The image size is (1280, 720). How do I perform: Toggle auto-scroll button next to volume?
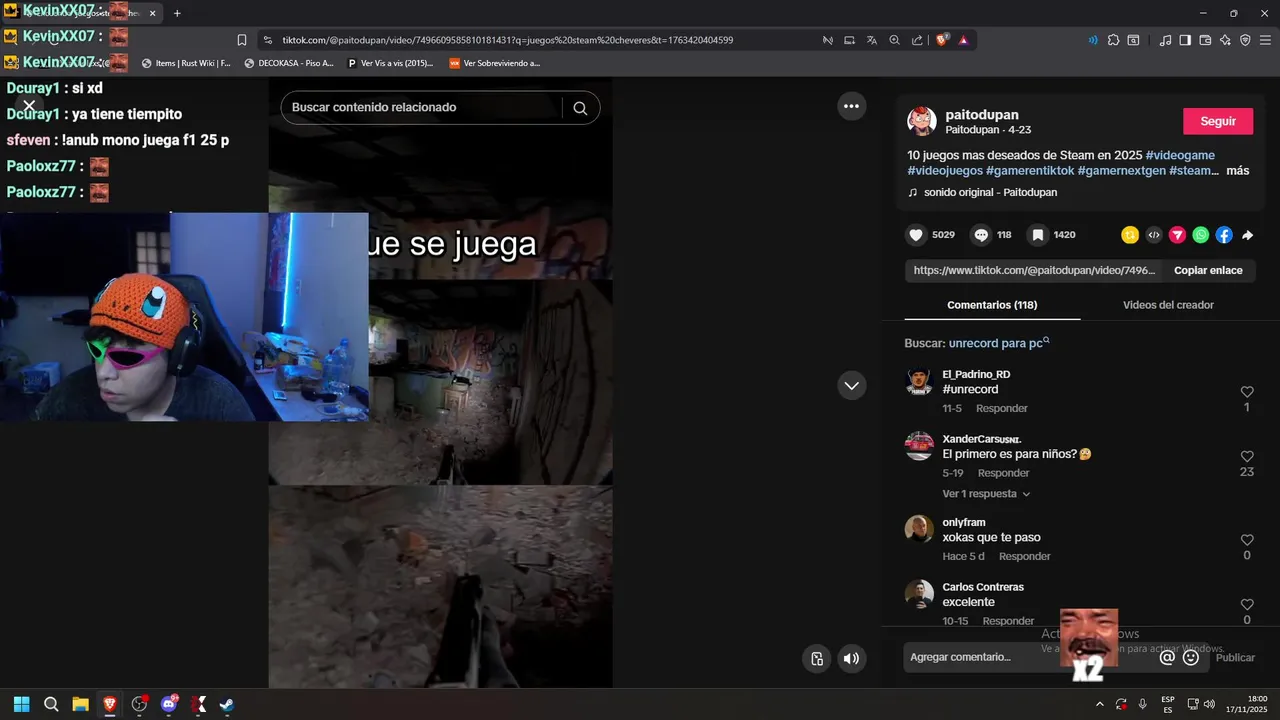[x=817, y=658]
